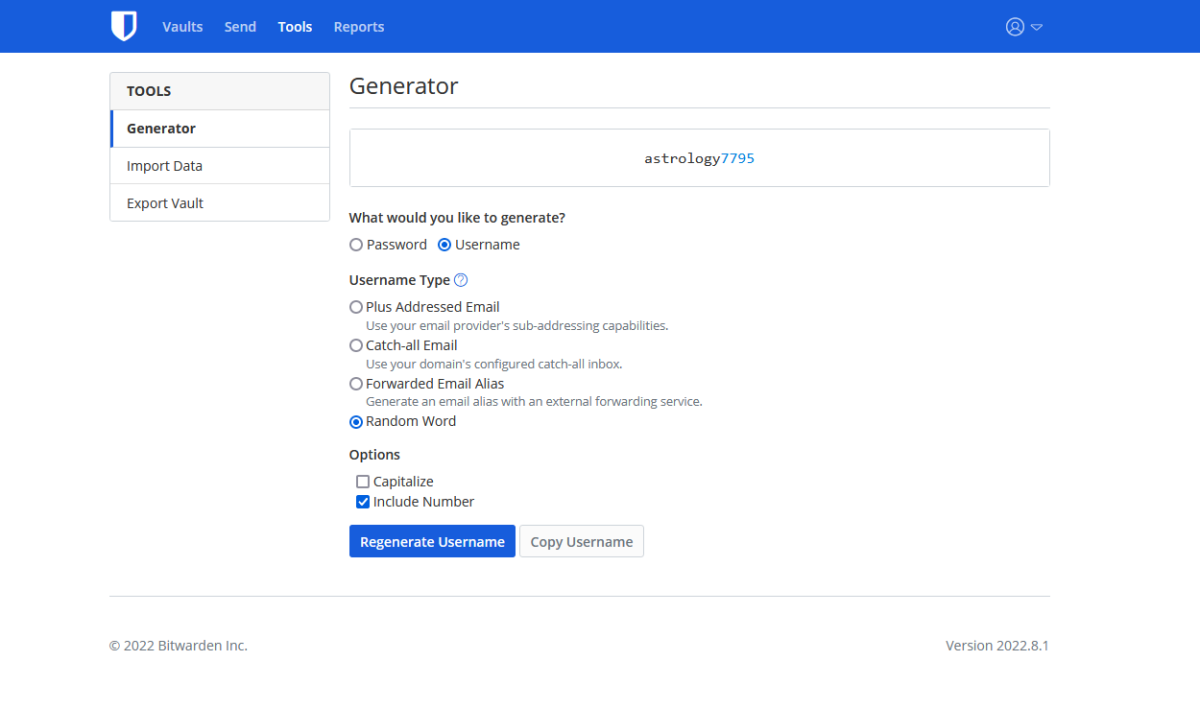Screen dimensions: 1200x708
Task: Open the Send tab
Action: (x=240, y=27)
